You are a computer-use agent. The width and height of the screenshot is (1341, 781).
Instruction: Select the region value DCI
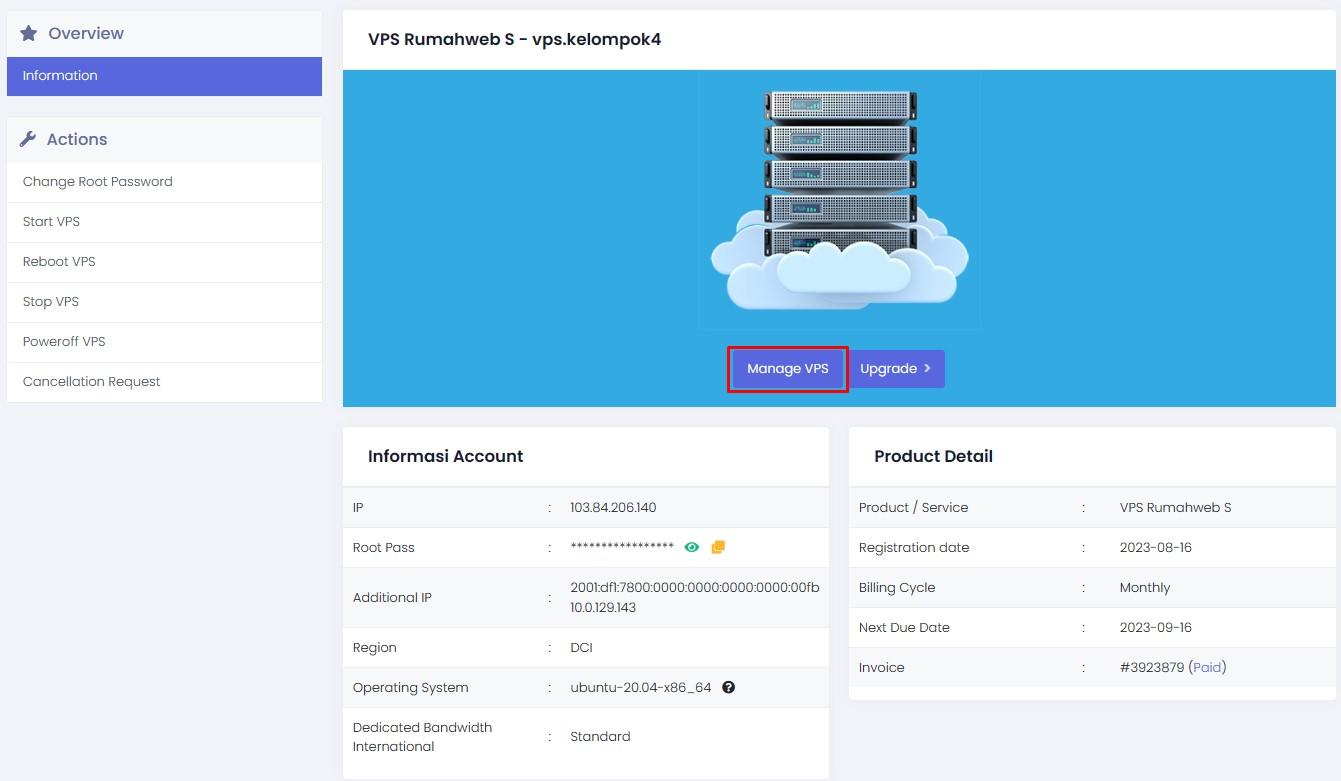pyautogui.click(x=581, y=647)
